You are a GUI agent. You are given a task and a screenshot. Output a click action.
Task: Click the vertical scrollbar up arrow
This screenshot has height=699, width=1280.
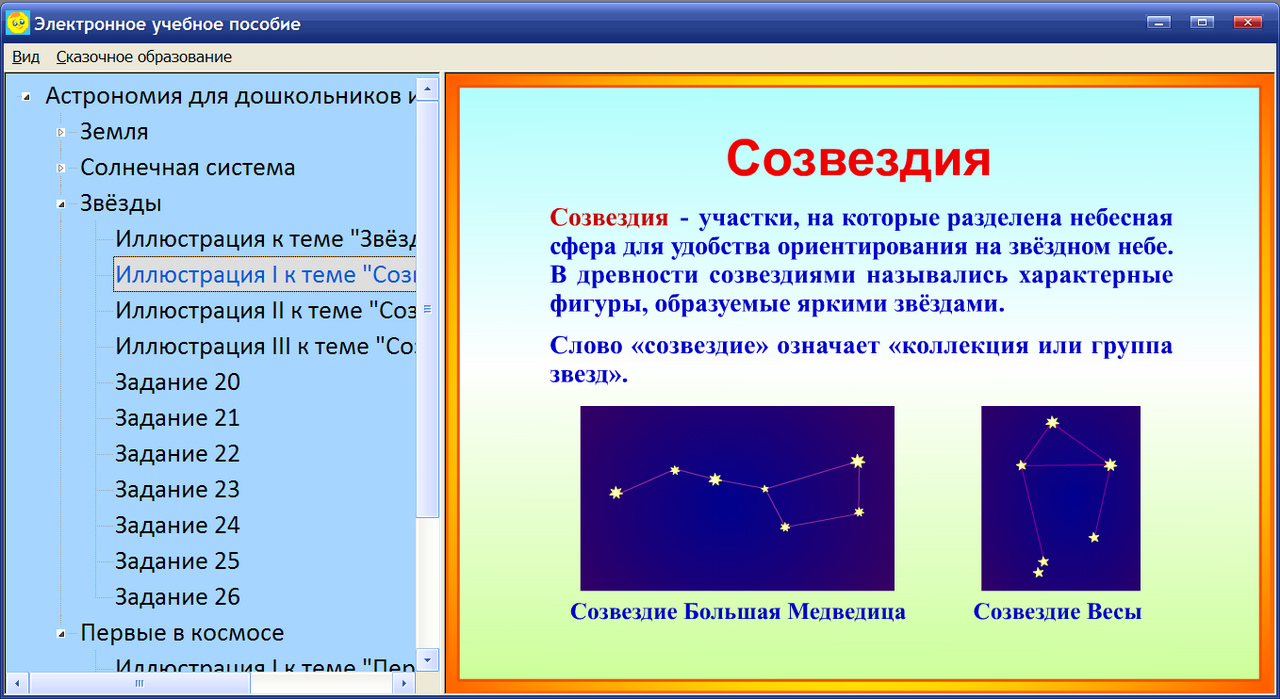[428, 88]
